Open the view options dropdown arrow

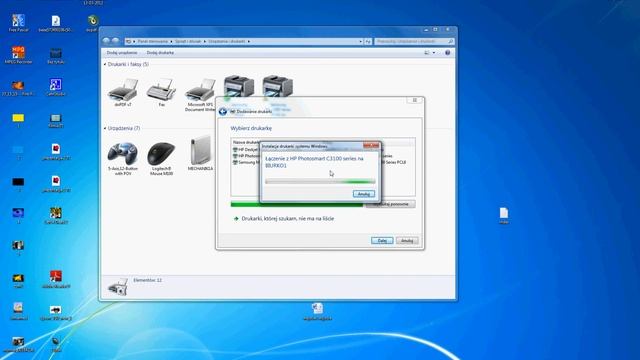434,53
